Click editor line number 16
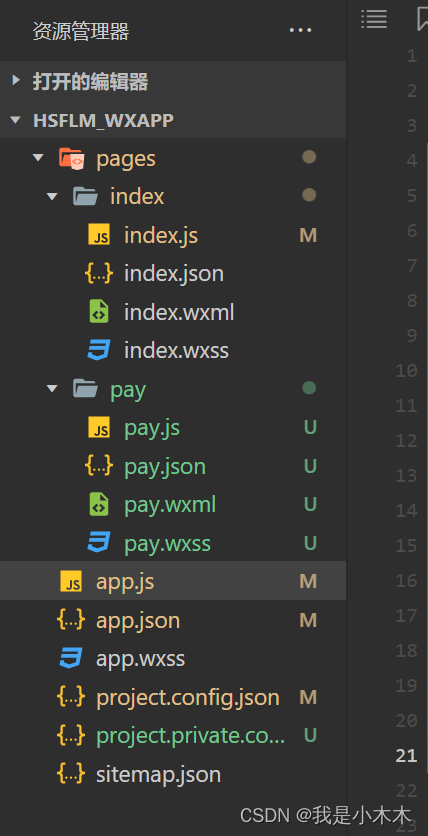 click(406, 580)
